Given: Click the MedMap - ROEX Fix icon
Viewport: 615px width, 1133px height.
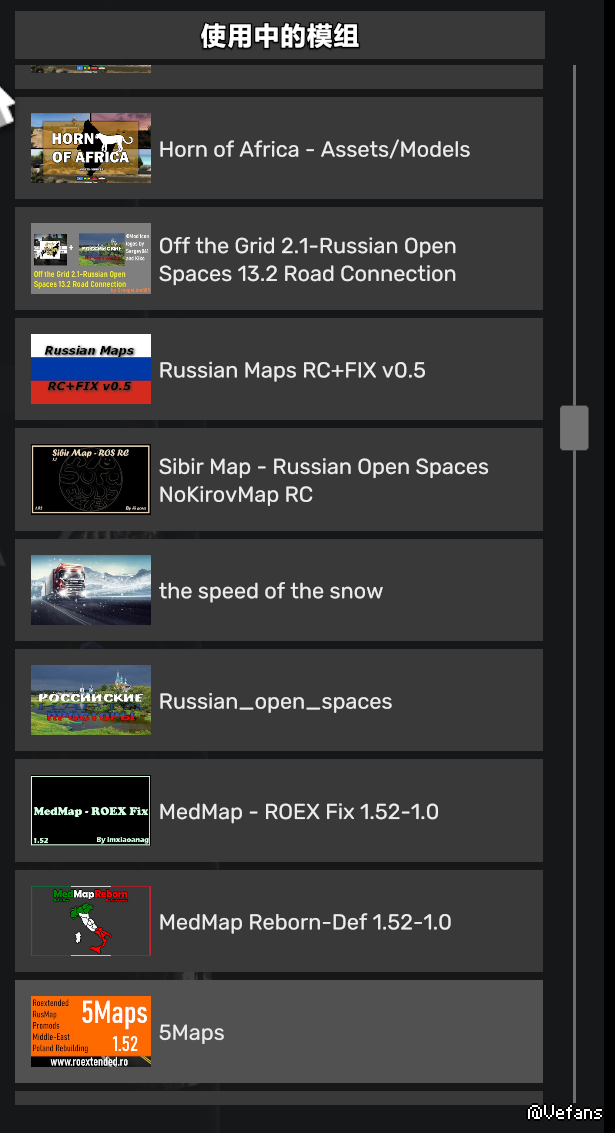Looking at the screenshot, I should click(91, 811).
